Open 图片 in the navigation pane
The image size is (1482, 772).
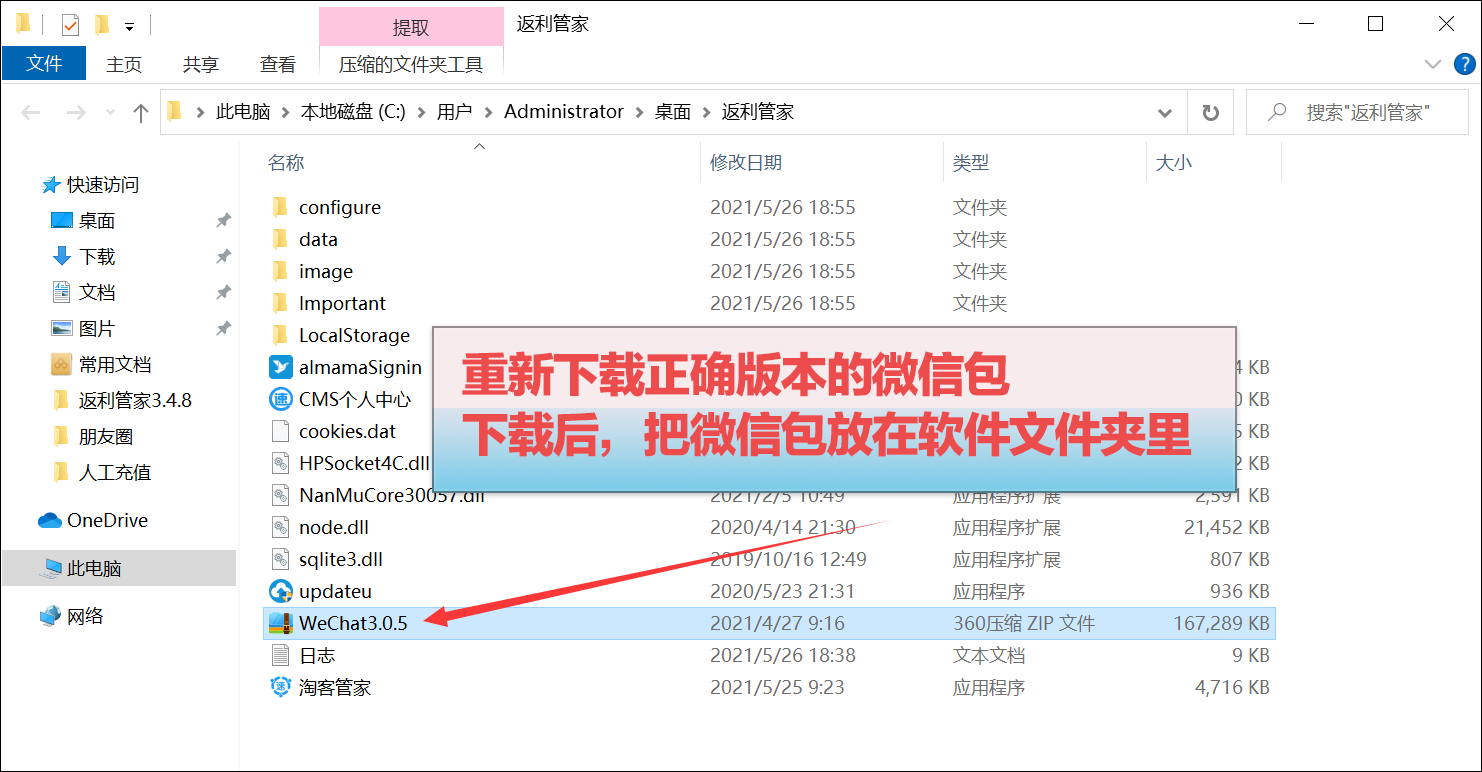[x=97, y=328]
